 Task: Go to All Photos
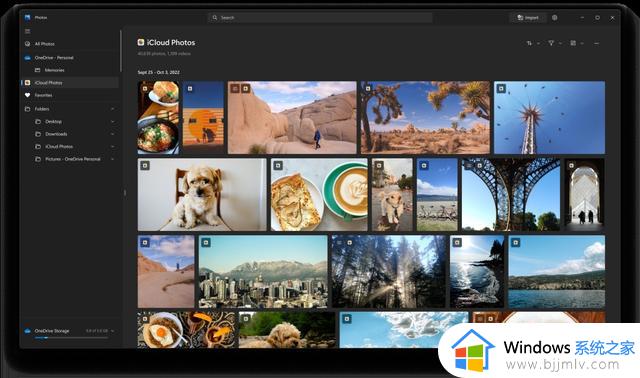(69, 44)
